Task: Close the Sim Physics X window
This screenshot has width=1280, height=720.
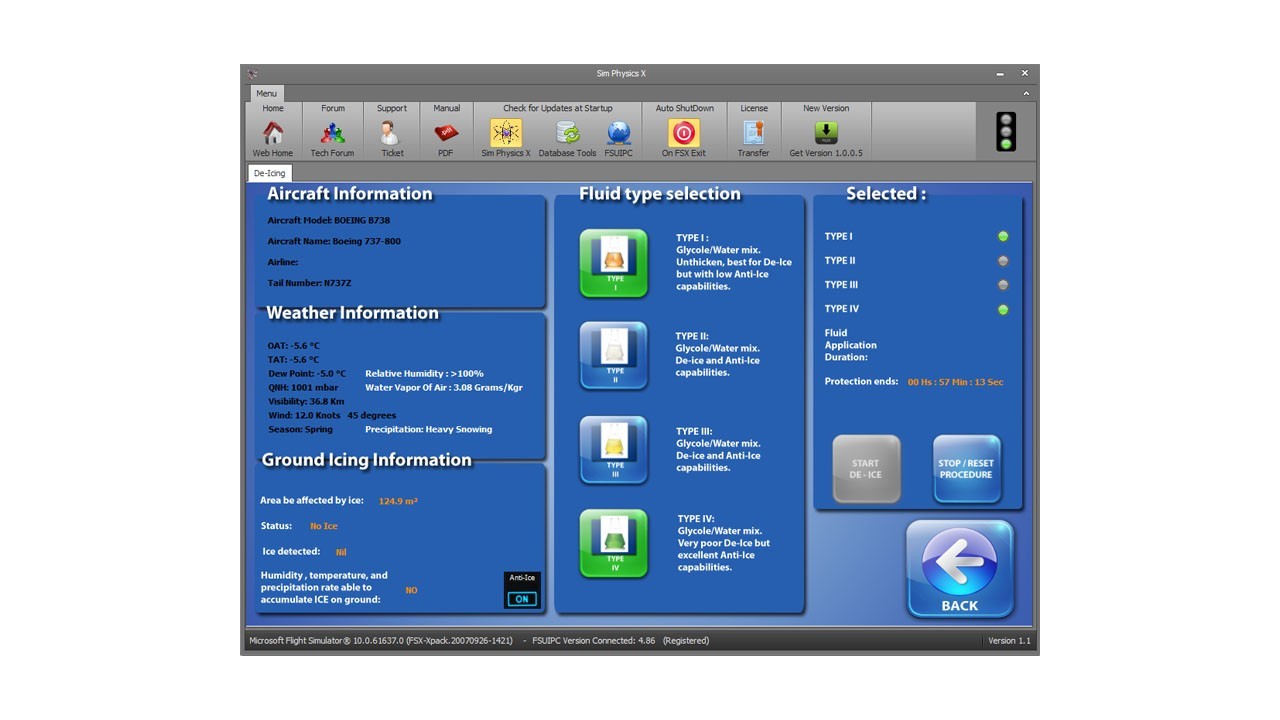Action: point(1024,73)
